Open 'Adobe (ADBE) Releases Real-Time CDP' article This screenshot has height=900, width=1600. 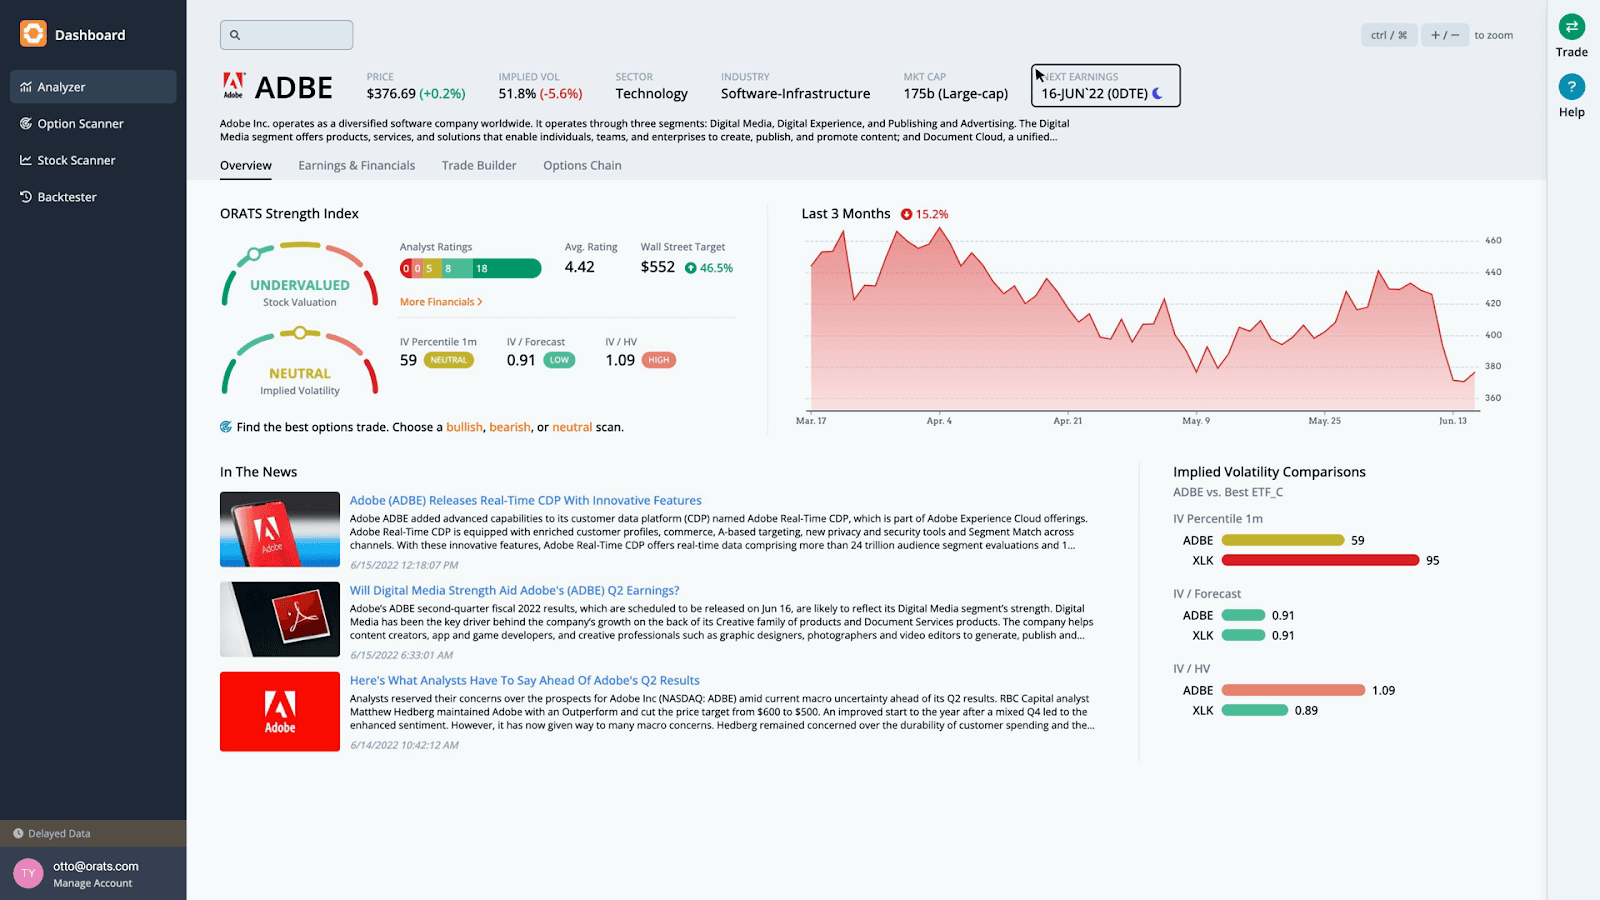coord(525,501)
